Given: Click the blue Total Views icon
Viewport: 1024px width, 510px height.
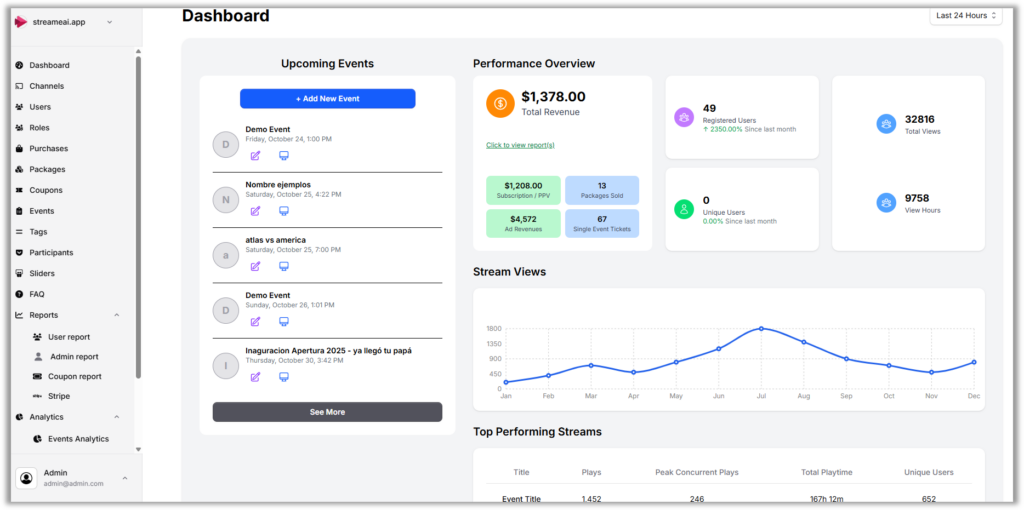Looking at the screenshot, I should point(886,124).
